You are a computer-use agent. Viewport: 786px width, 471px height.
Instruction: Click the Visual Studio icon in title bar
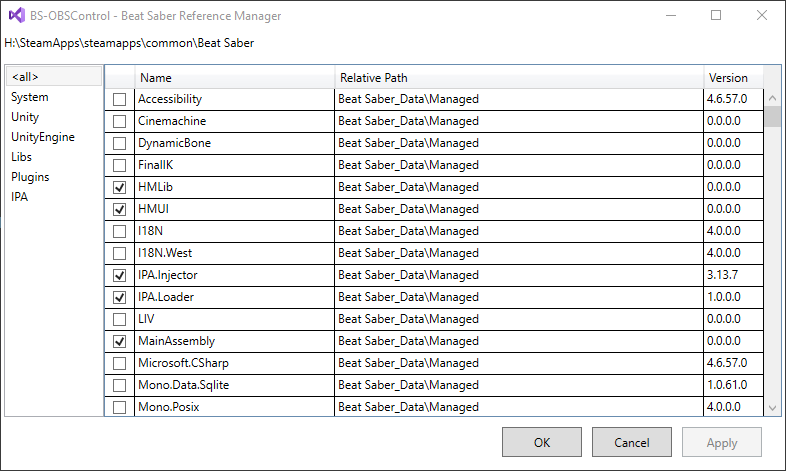(17, 16)
